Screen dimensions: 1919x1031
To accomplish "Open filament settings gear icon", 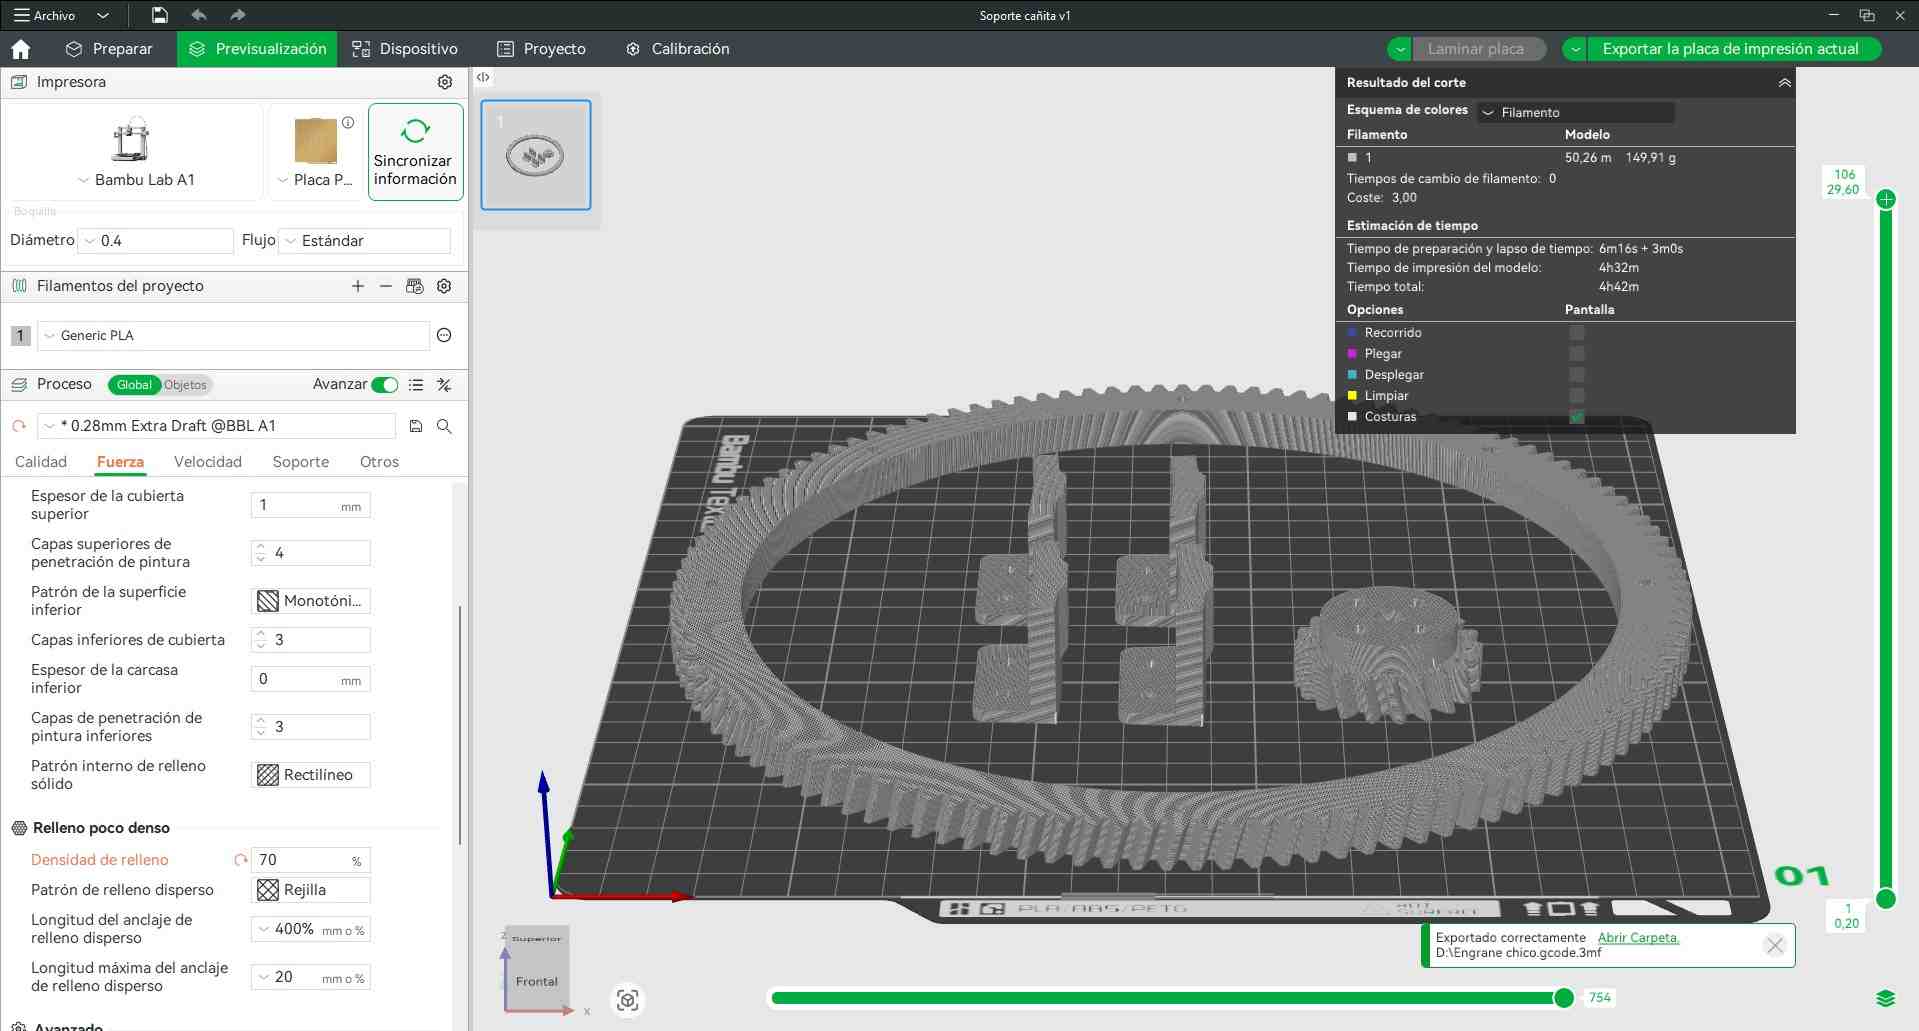I will [444, 286].
